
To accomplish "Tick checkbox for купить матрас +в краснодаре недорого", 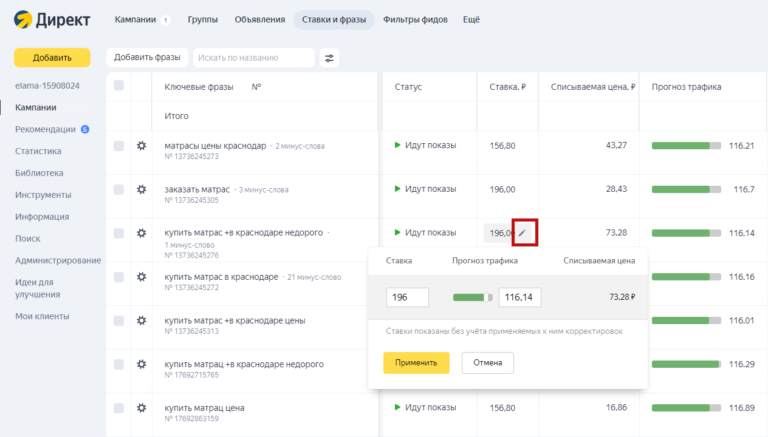I will [x=119, y=233].
